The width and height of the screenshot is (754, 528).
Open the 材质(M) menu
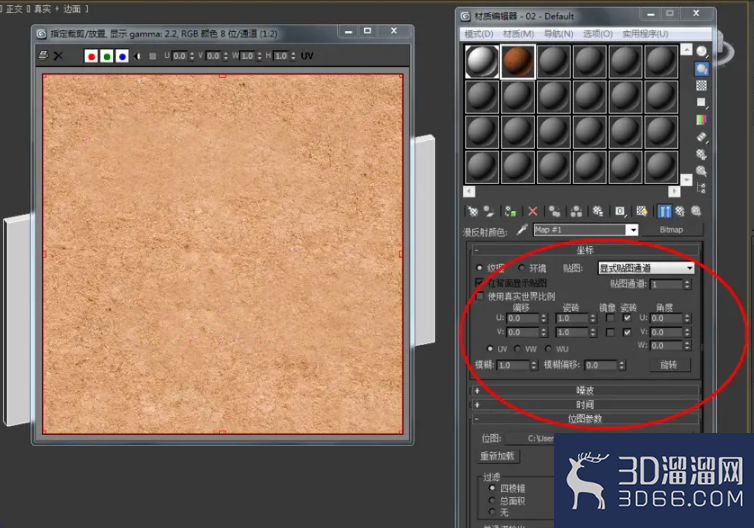tap(518, 34)
